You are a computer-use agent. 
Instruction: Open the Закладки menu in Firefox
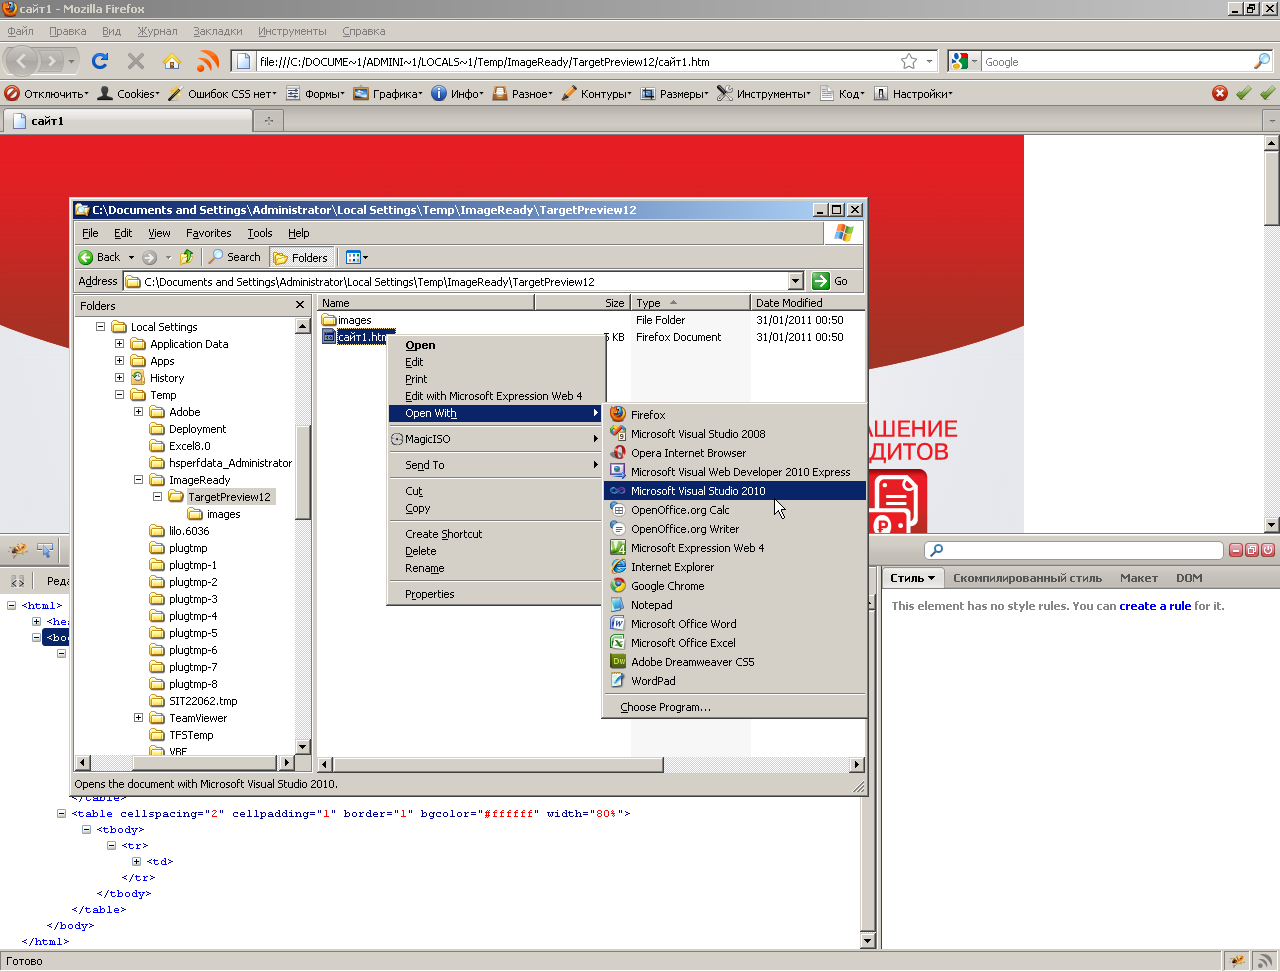coord(217,31)
